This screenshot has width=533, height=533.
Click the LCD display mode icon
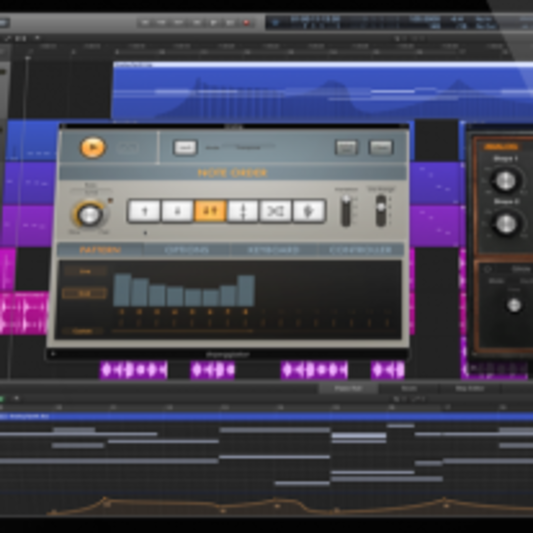(275, 23)
